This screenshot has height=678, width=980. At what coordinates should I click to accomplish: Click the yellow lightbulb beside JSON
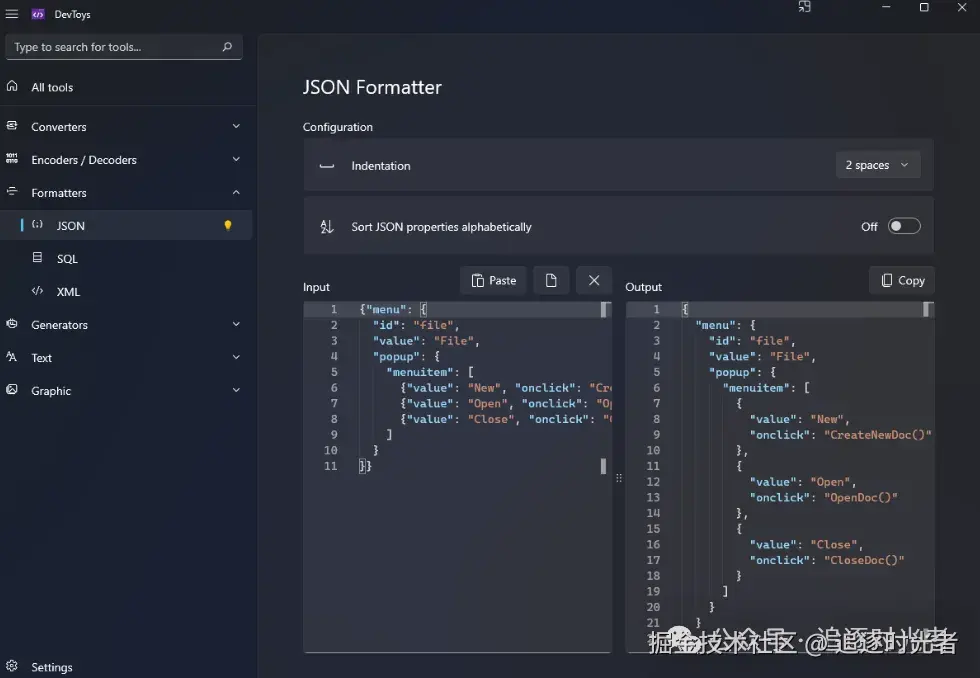[x=228, y=226]
